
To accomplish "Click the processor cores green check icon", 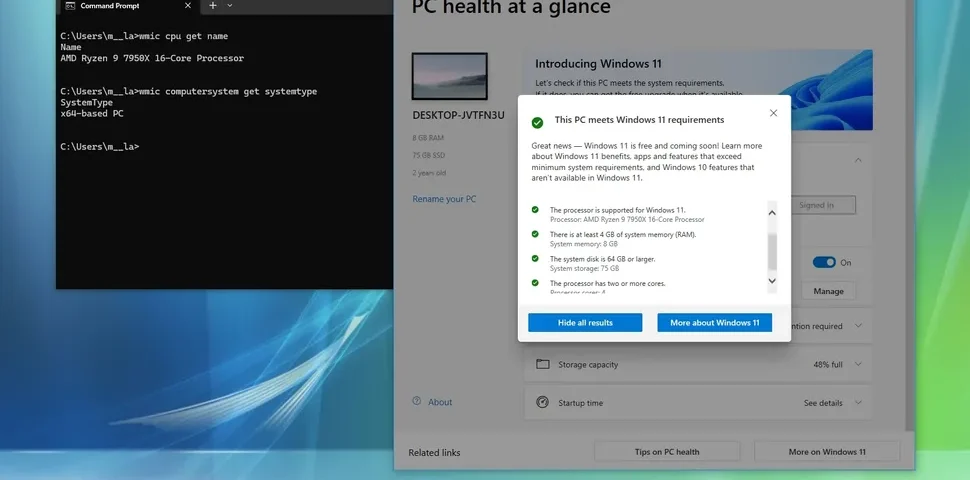I will coord(535,283).
